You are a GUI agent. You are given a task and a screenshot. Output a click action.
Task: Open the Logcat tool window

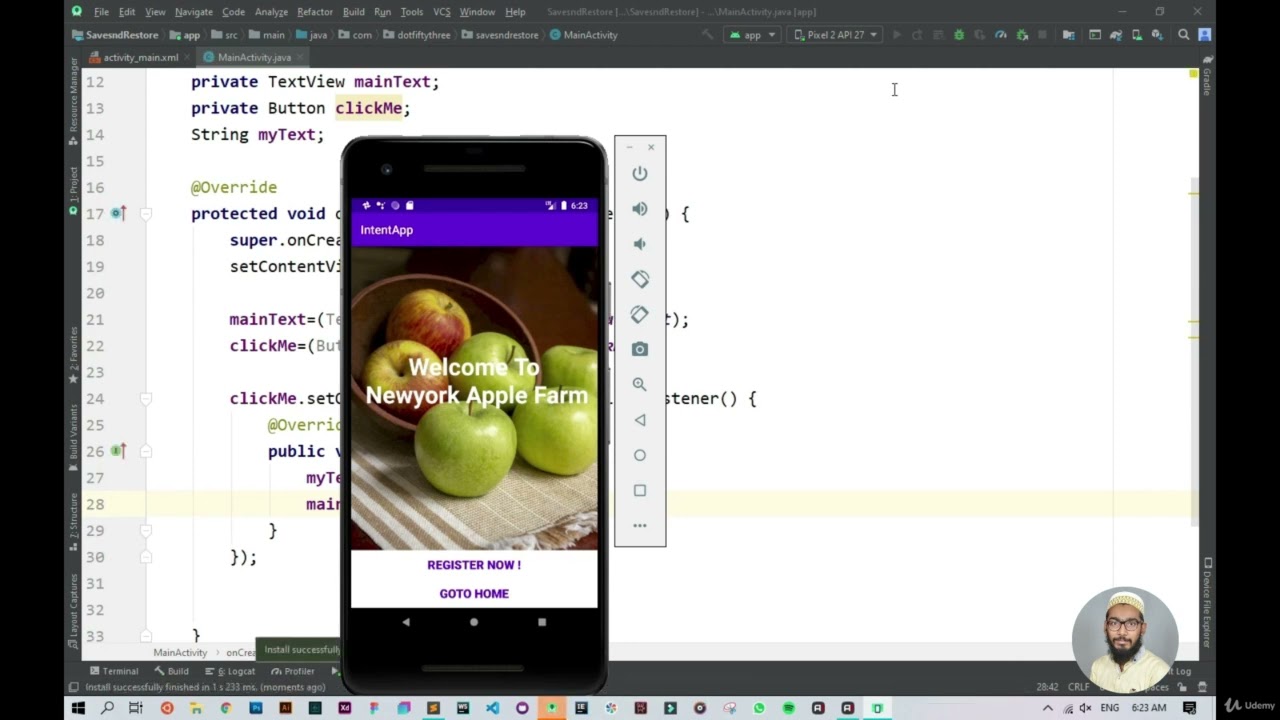click(229, 671)
